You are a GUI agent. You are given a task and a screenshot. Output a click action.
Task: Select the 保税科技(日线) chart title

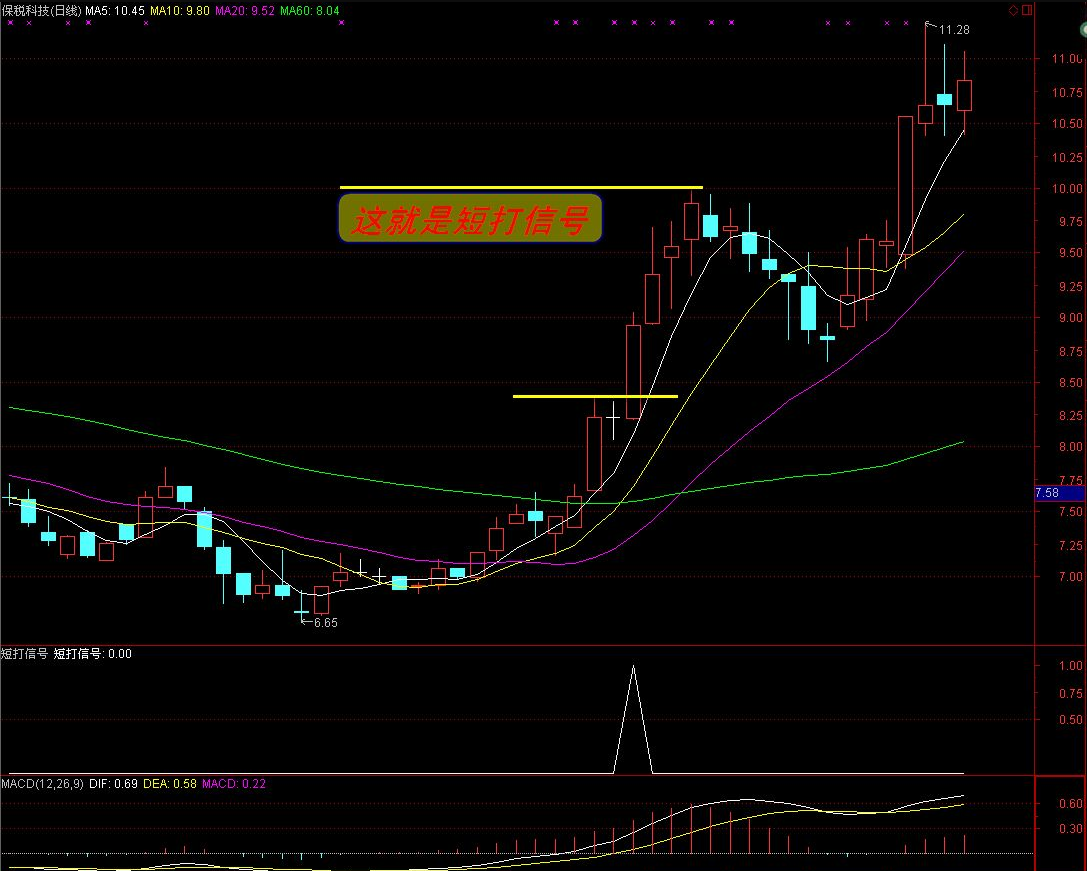tap(42, 10)
